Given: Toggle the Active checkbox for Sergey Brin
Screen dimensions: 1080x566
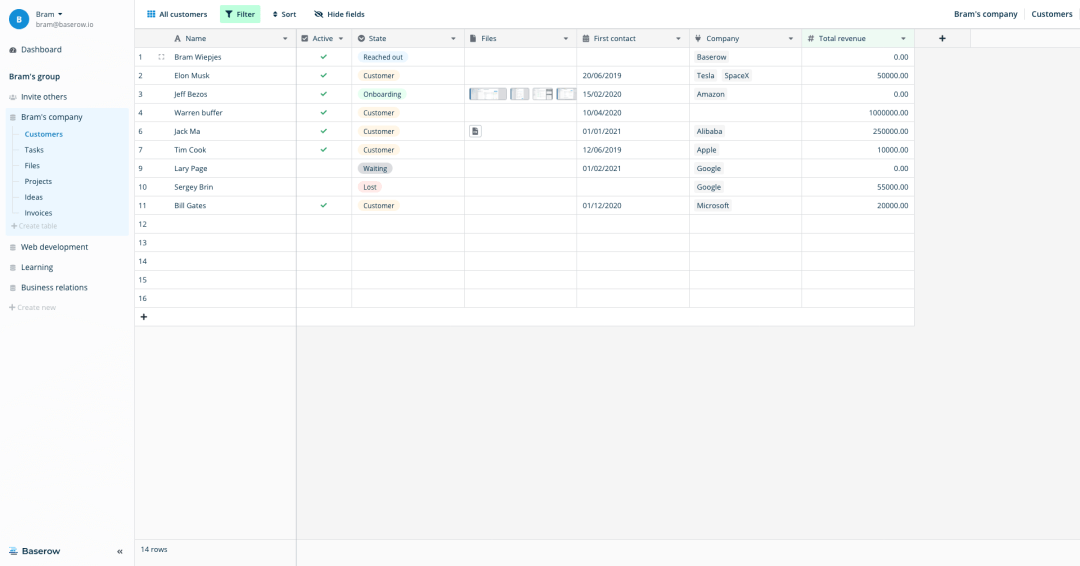Looking at the screenshot, I should click(x=323, y=187).
